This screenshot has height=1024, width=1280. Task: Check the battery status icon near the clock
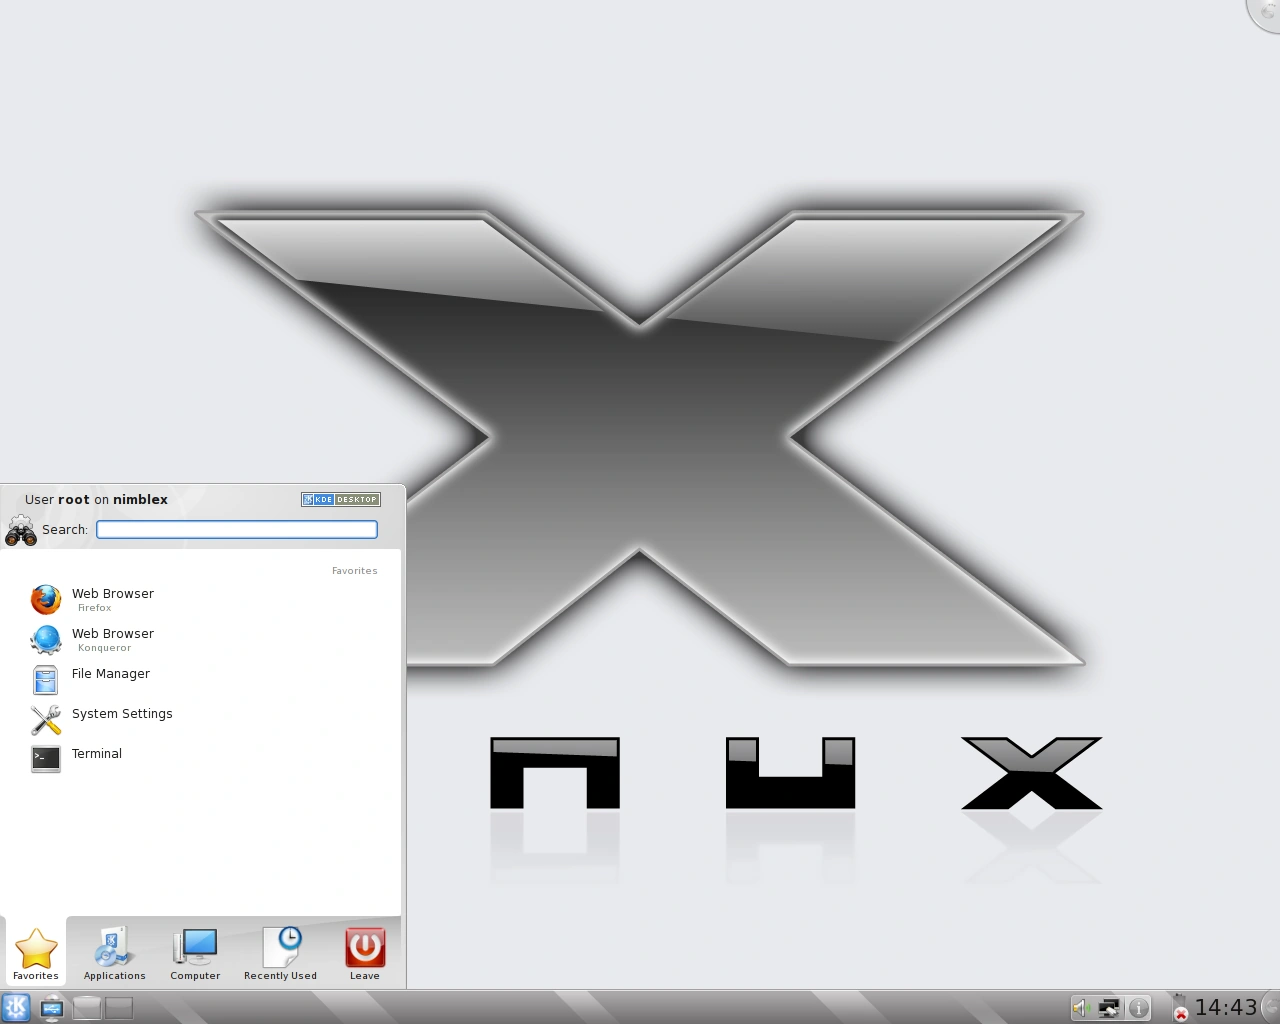pos(1178,1007)
